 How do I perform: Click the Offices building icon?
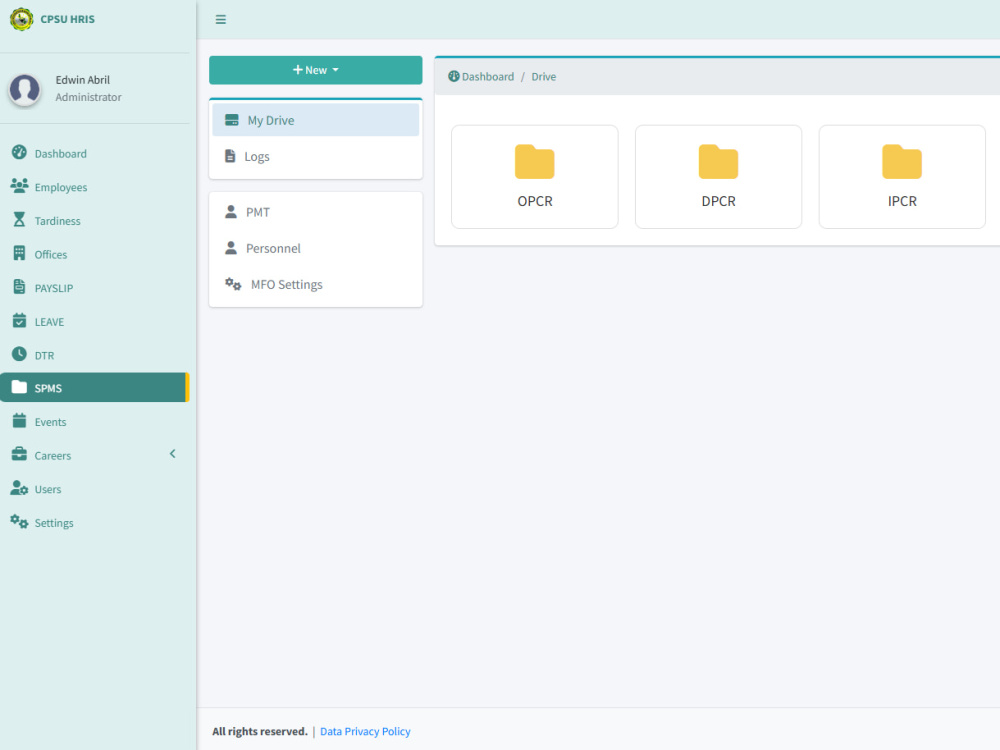coord(19,253)
